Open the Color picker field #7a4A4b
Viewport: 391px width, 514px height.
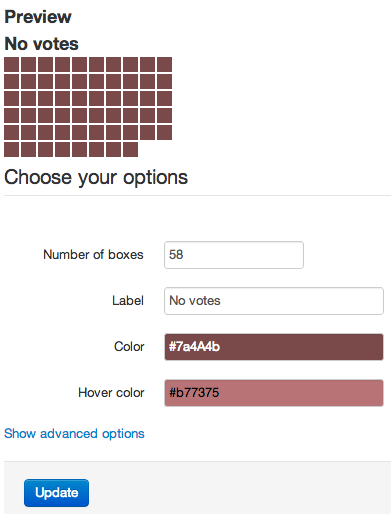(274, 347)
